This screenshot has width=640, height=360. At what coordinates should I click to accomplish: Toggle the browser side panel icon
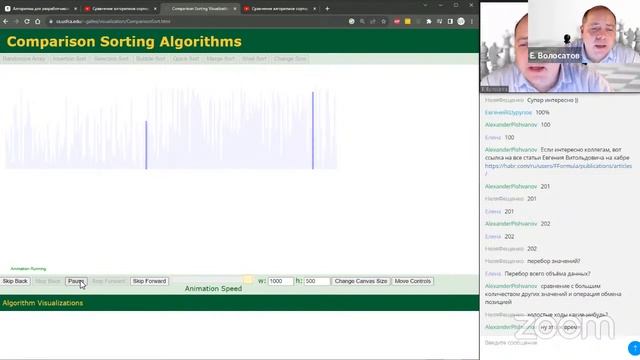[450, 21]
